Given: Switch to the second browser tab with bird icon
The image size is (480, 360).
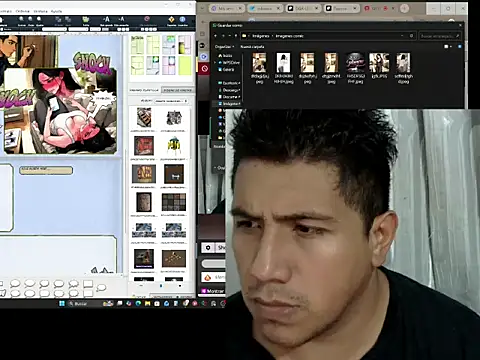Looking at the screenshot, I should tap(265, 8).
